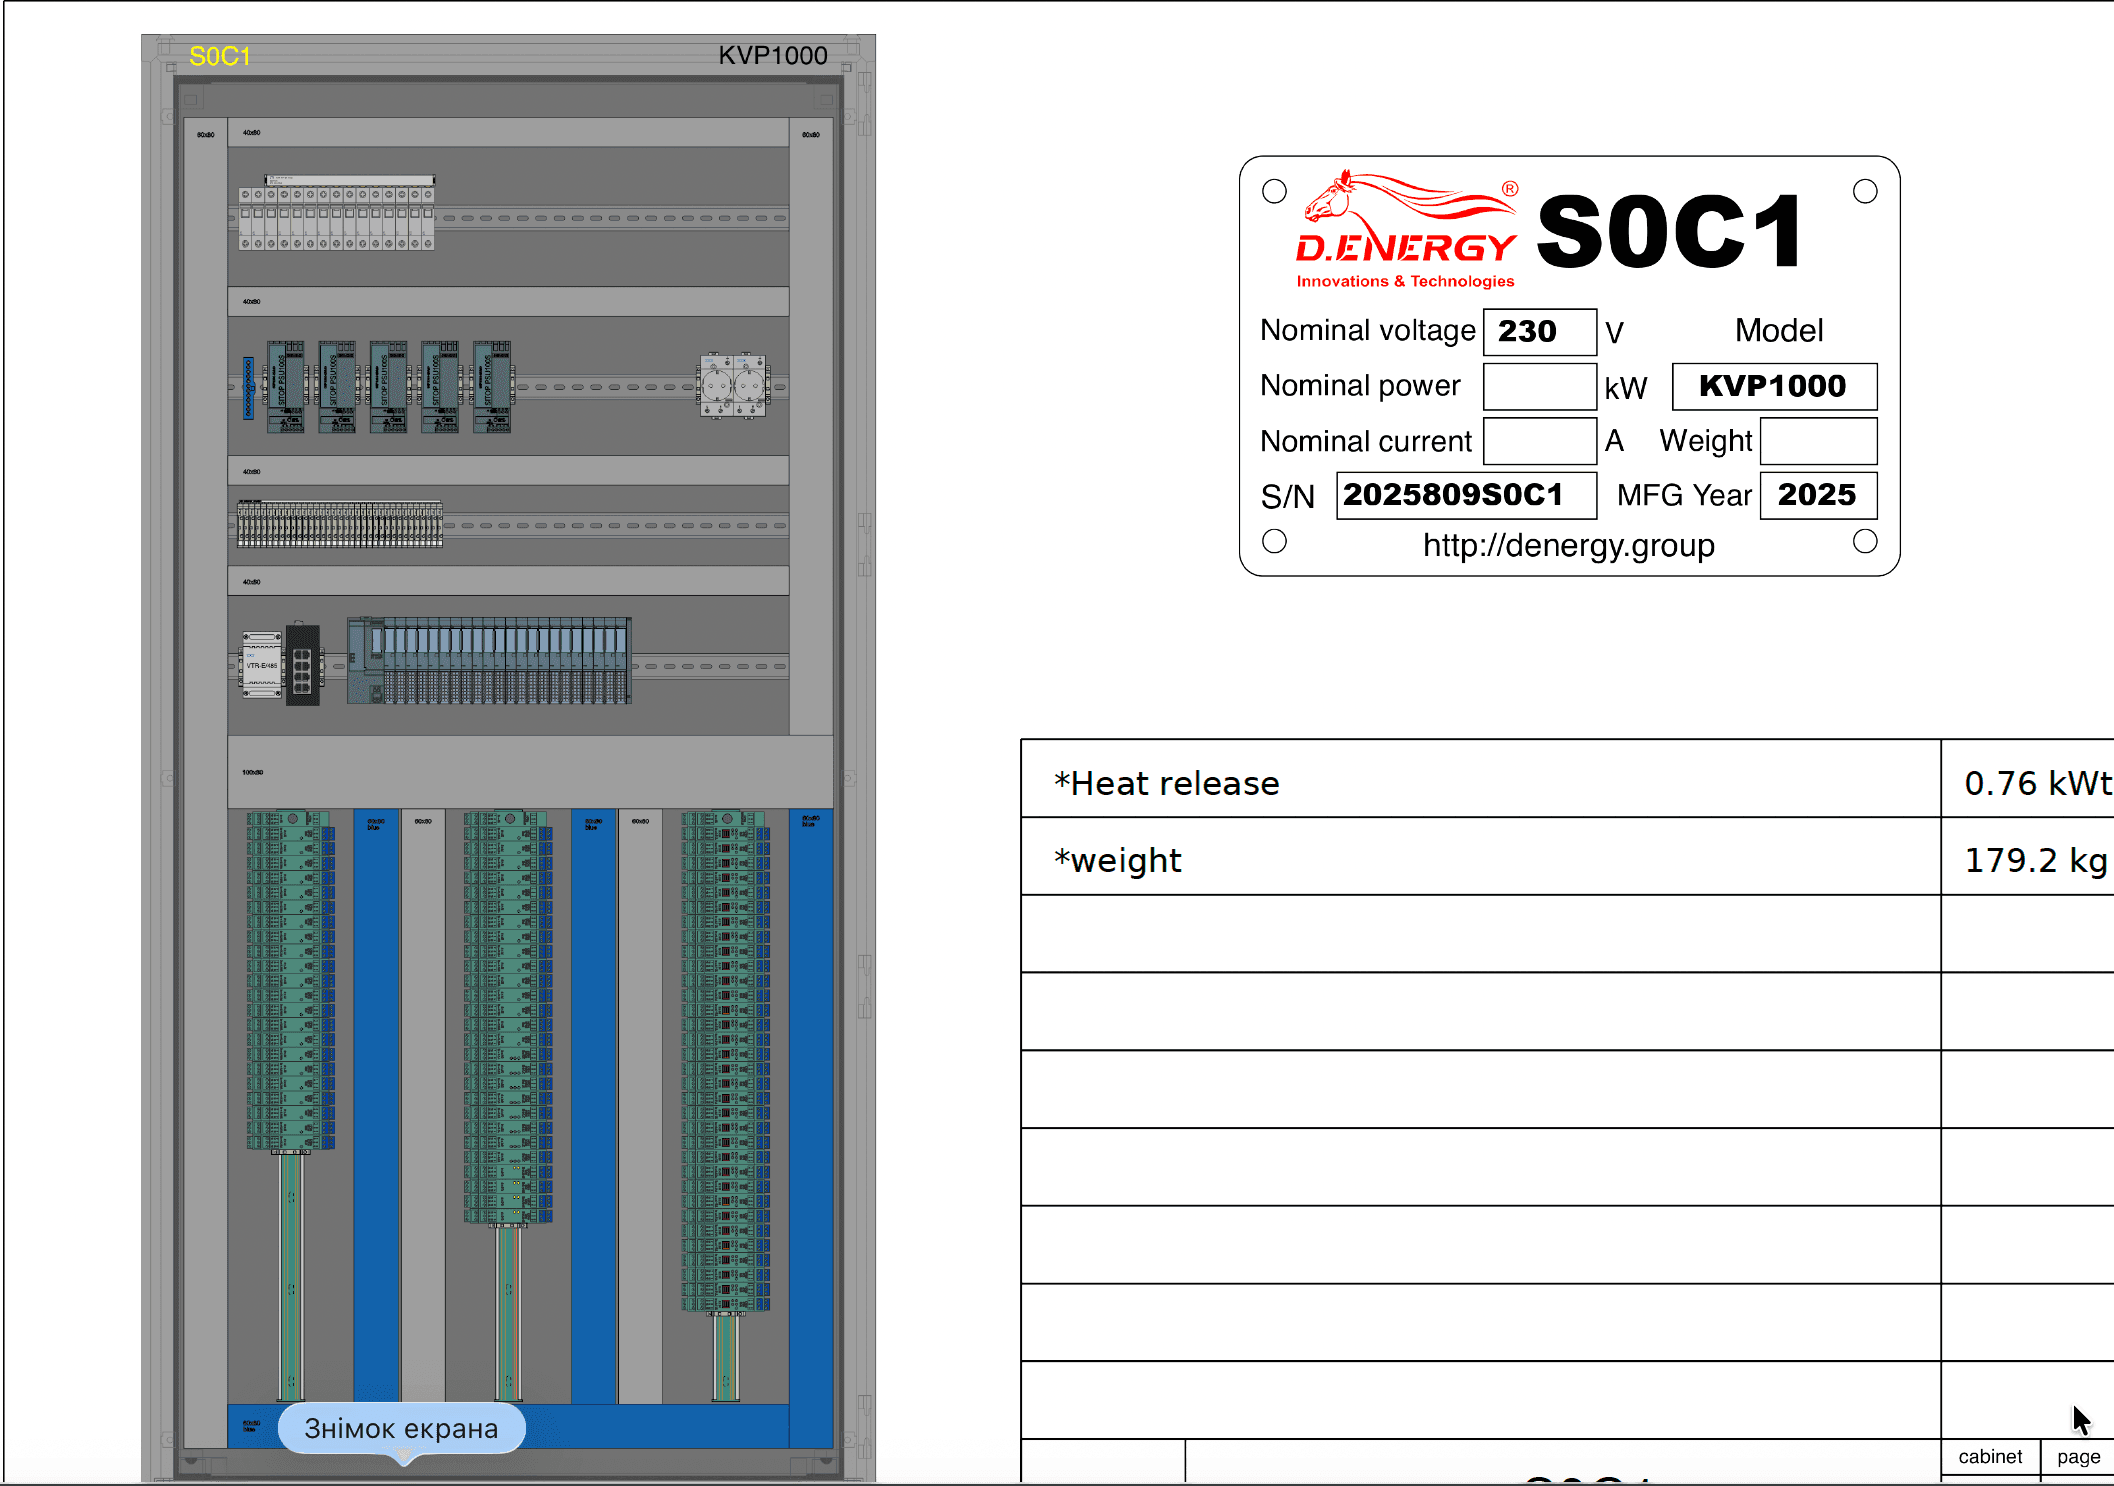Select the double socket outlet component
This screenshot has height=1486, width=2114.
(733, 385)
